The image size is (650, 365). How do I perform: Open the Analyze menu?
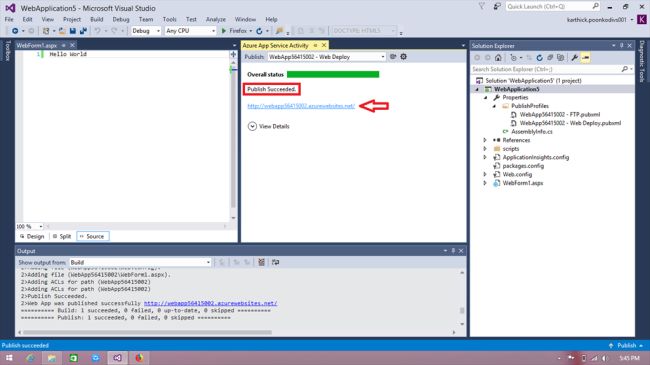point(216,19)
